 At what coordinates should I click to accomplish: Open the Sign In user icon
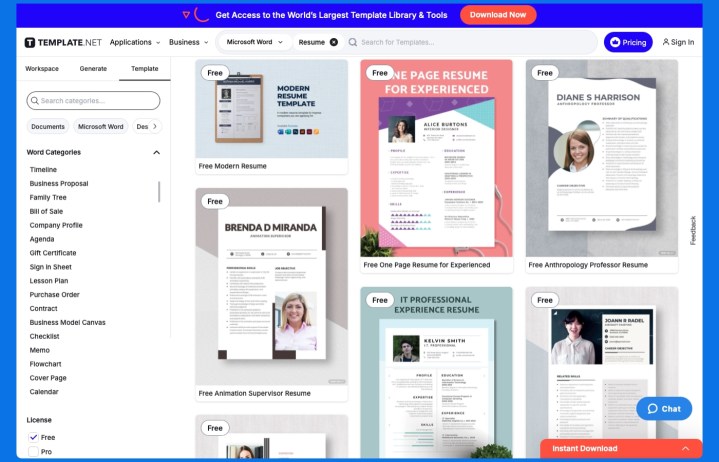click(x=666, y=42)
